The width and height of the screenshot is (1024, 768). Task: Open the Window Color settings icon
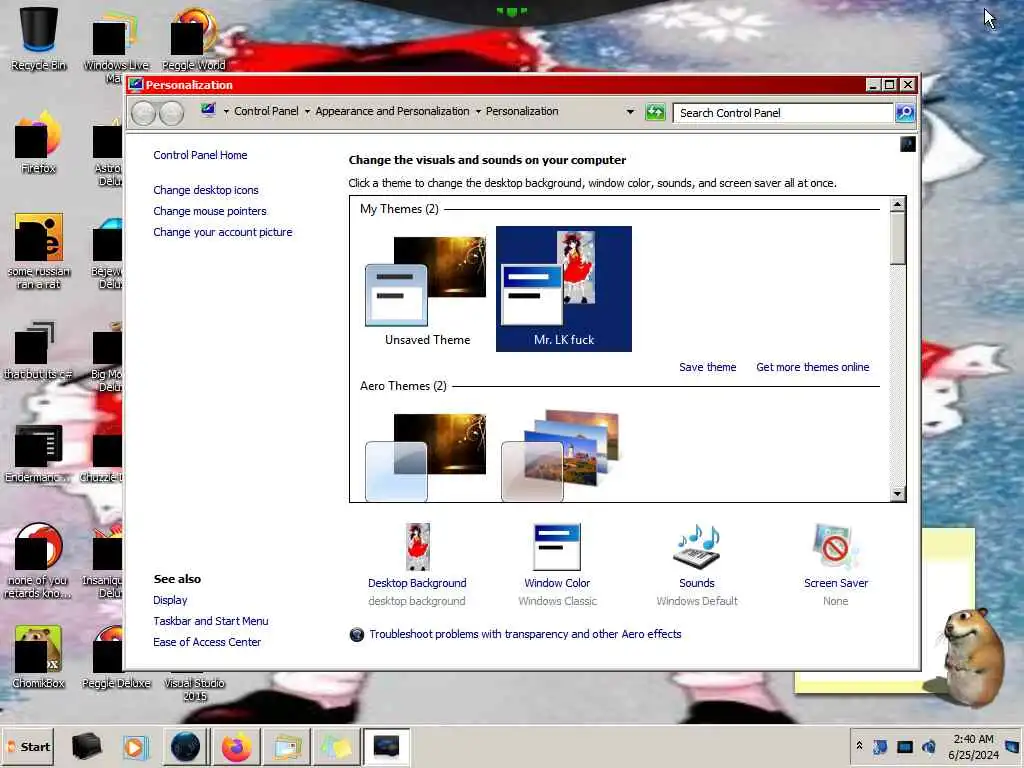557,547
